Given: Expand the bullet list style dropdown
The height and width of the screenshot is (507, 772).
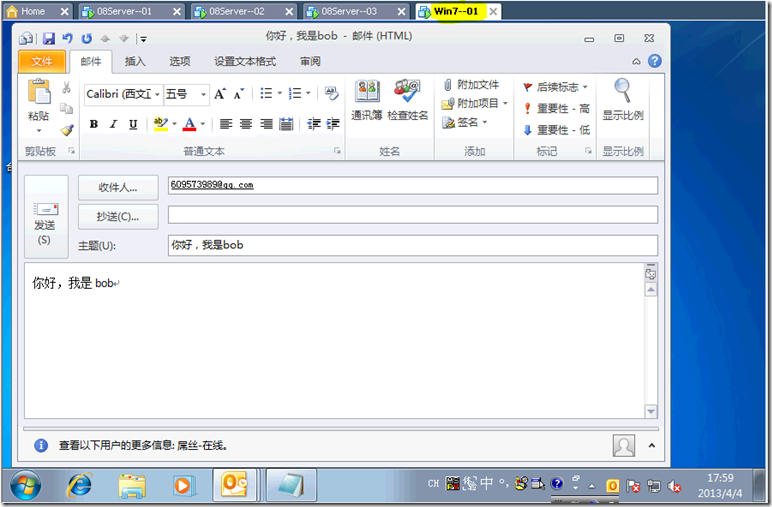Looking at the screenshot, I should (280, 93).
